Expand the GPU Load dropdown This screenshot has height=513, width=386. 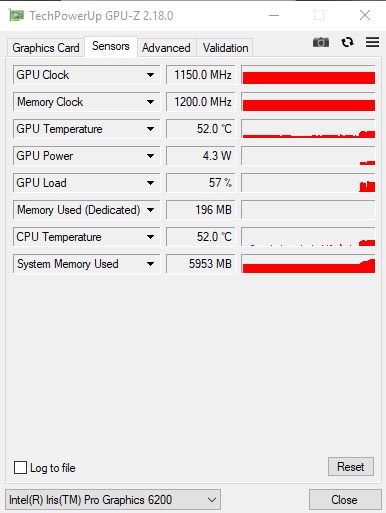click(150, 183)
